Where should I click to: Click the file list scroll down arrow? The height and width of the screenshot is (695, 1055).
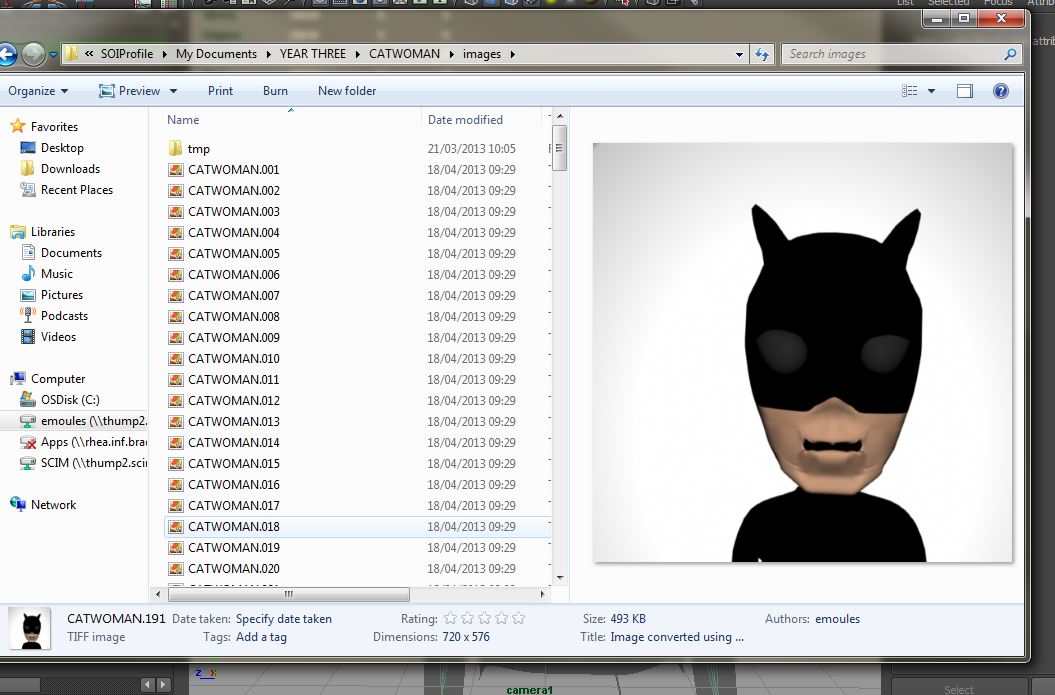pos(560,578)
